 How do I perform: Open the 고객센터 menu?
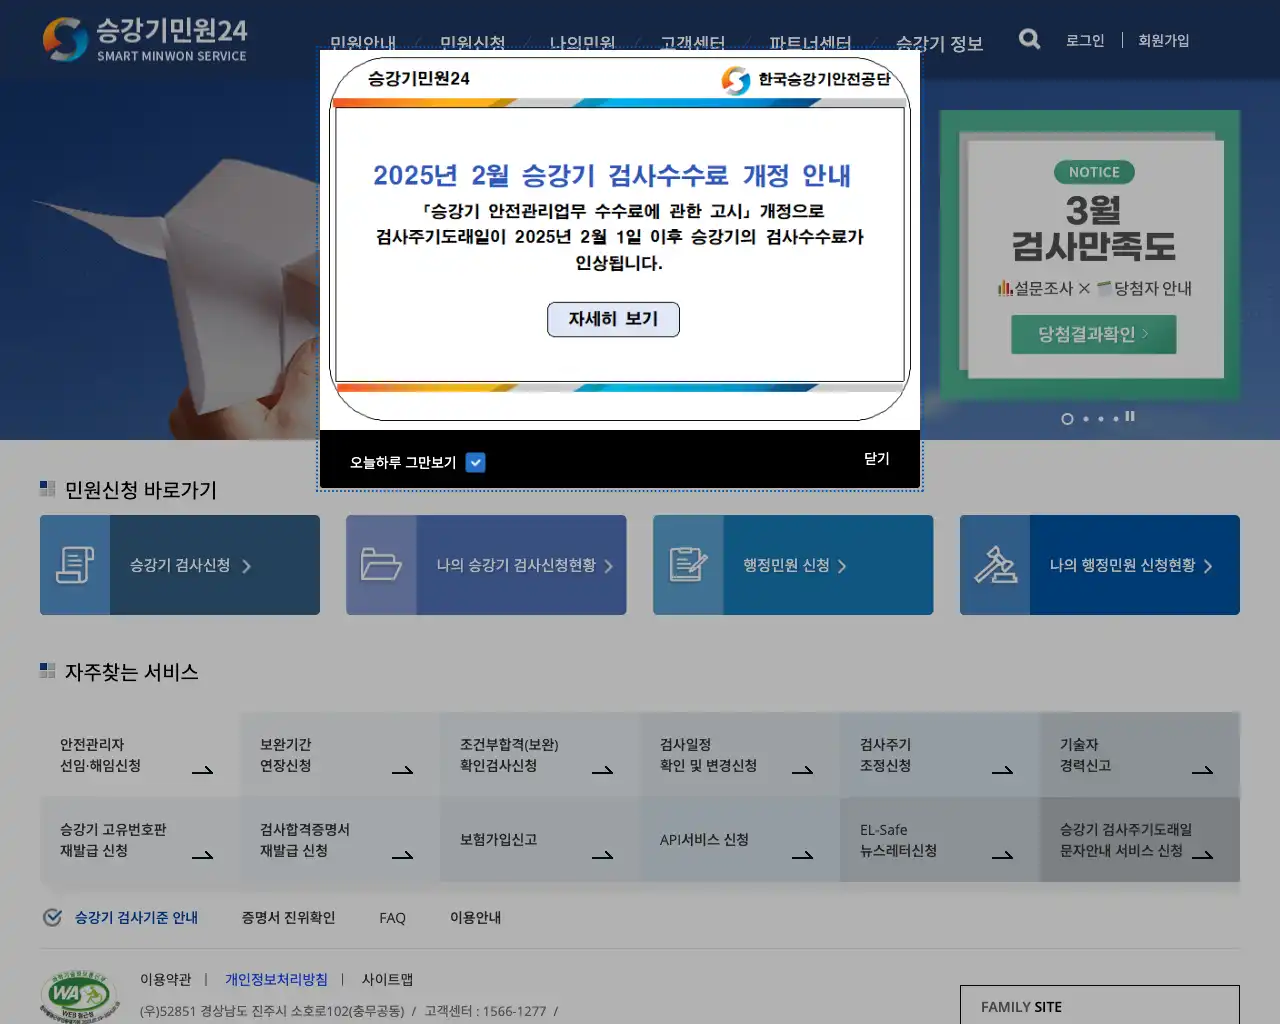[x=692, y=43]
